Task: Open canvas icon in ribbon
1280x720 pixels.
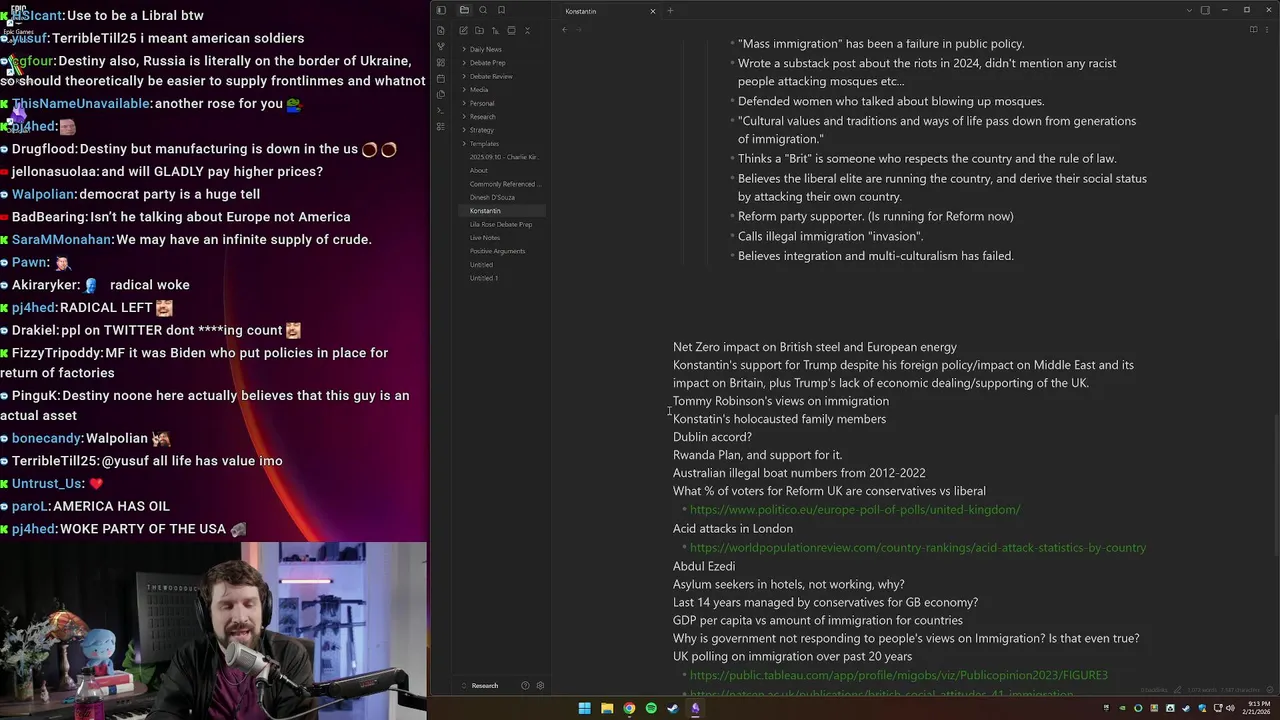Action: click(x=441, y=62)
